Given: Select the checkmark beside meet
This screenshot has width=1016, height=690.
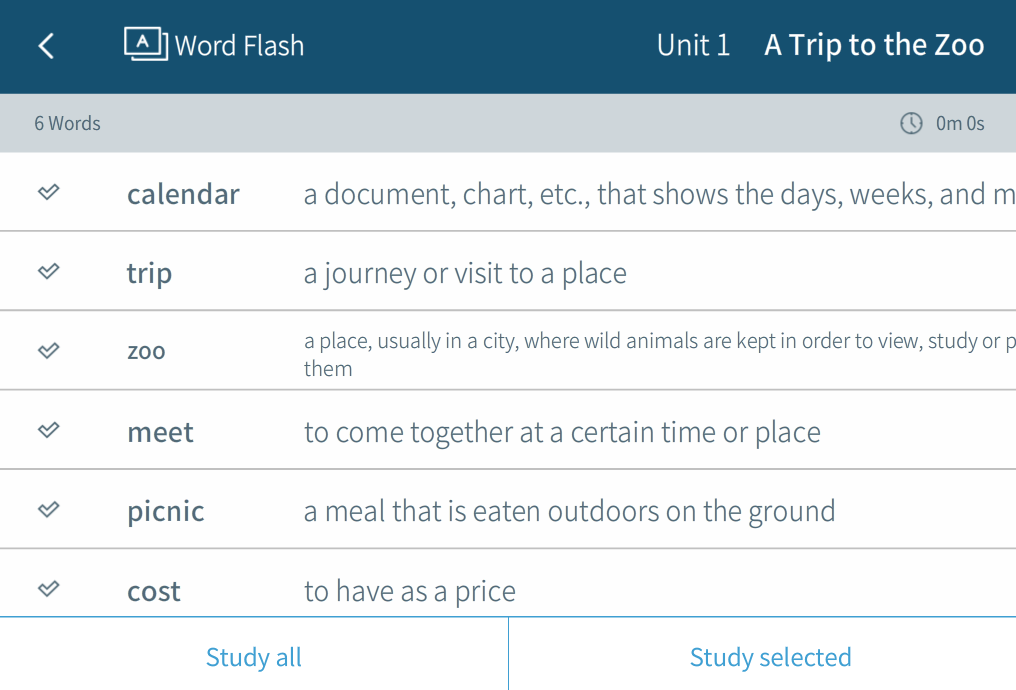Looking at the screenshot, I should (x=48, y=430).
